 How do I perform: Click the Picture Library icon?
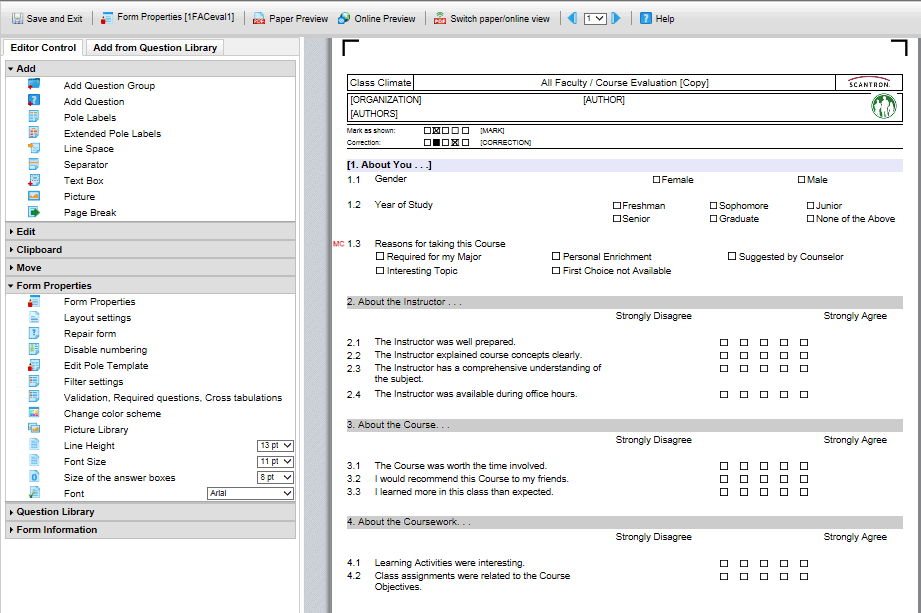pyautogui.click(x=34, y=429)
